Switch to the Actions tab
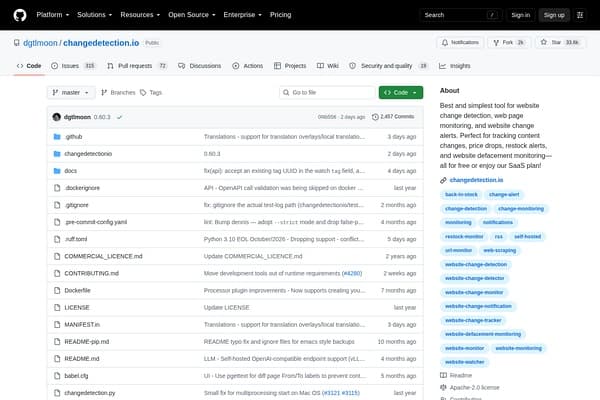This screenshot has width=600, height=400. click(x=248, y=66)
